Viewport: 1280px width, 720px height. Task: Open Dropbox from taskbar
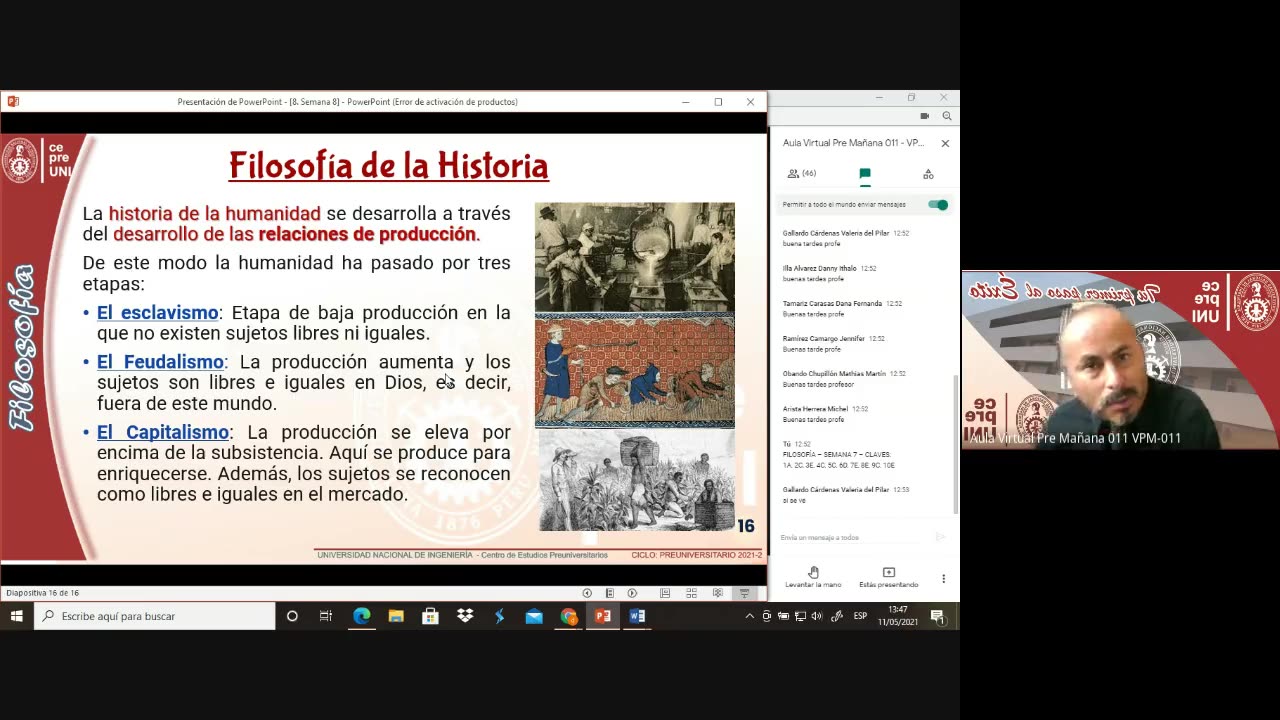click(x=465, y=616)
